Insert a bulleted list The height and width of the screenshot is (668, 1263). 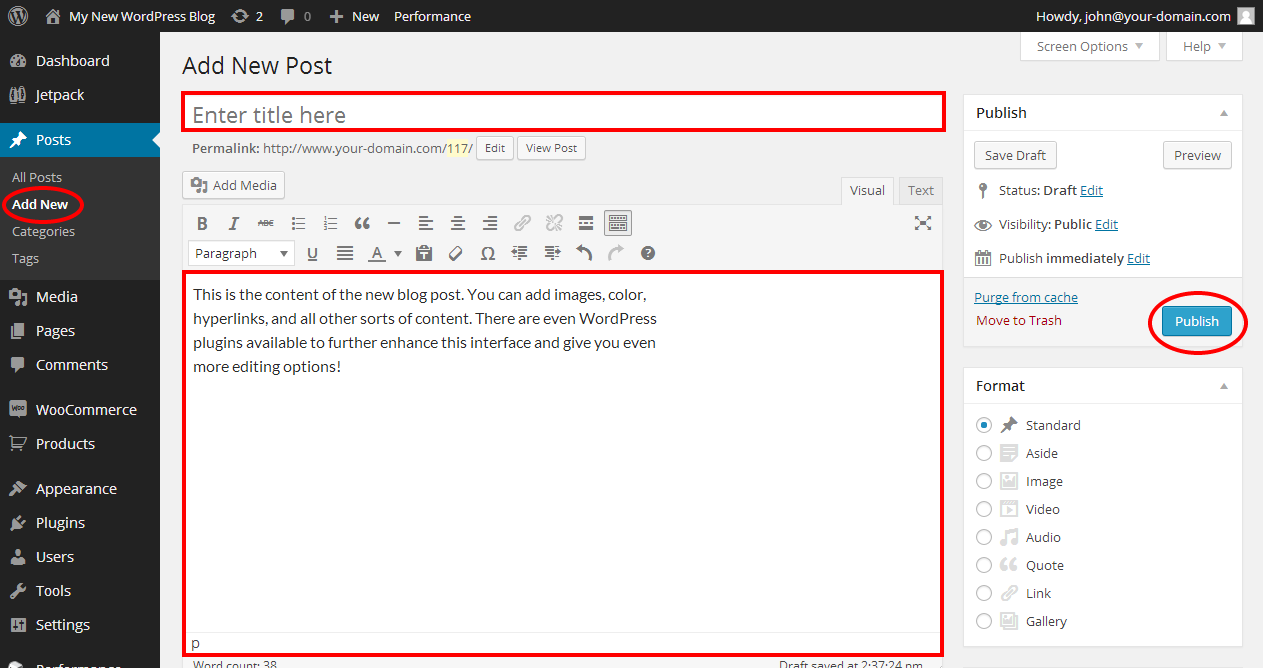pos(298,222)
